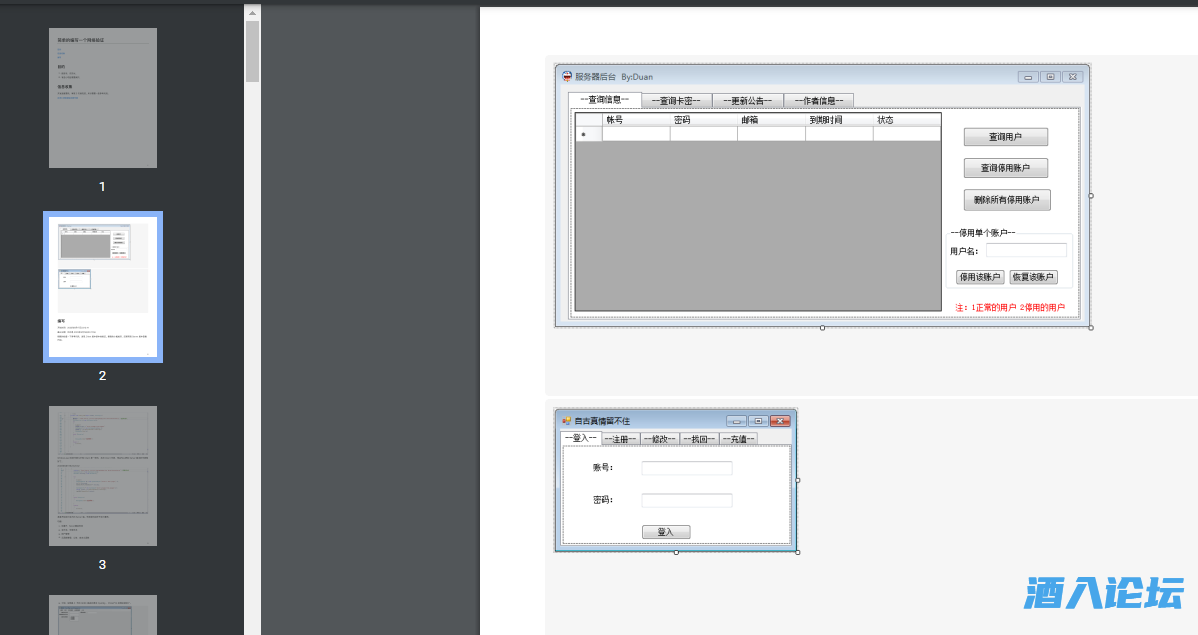
Task: Click the 自古真情留不住 window title icon
Action: (566, 421)
